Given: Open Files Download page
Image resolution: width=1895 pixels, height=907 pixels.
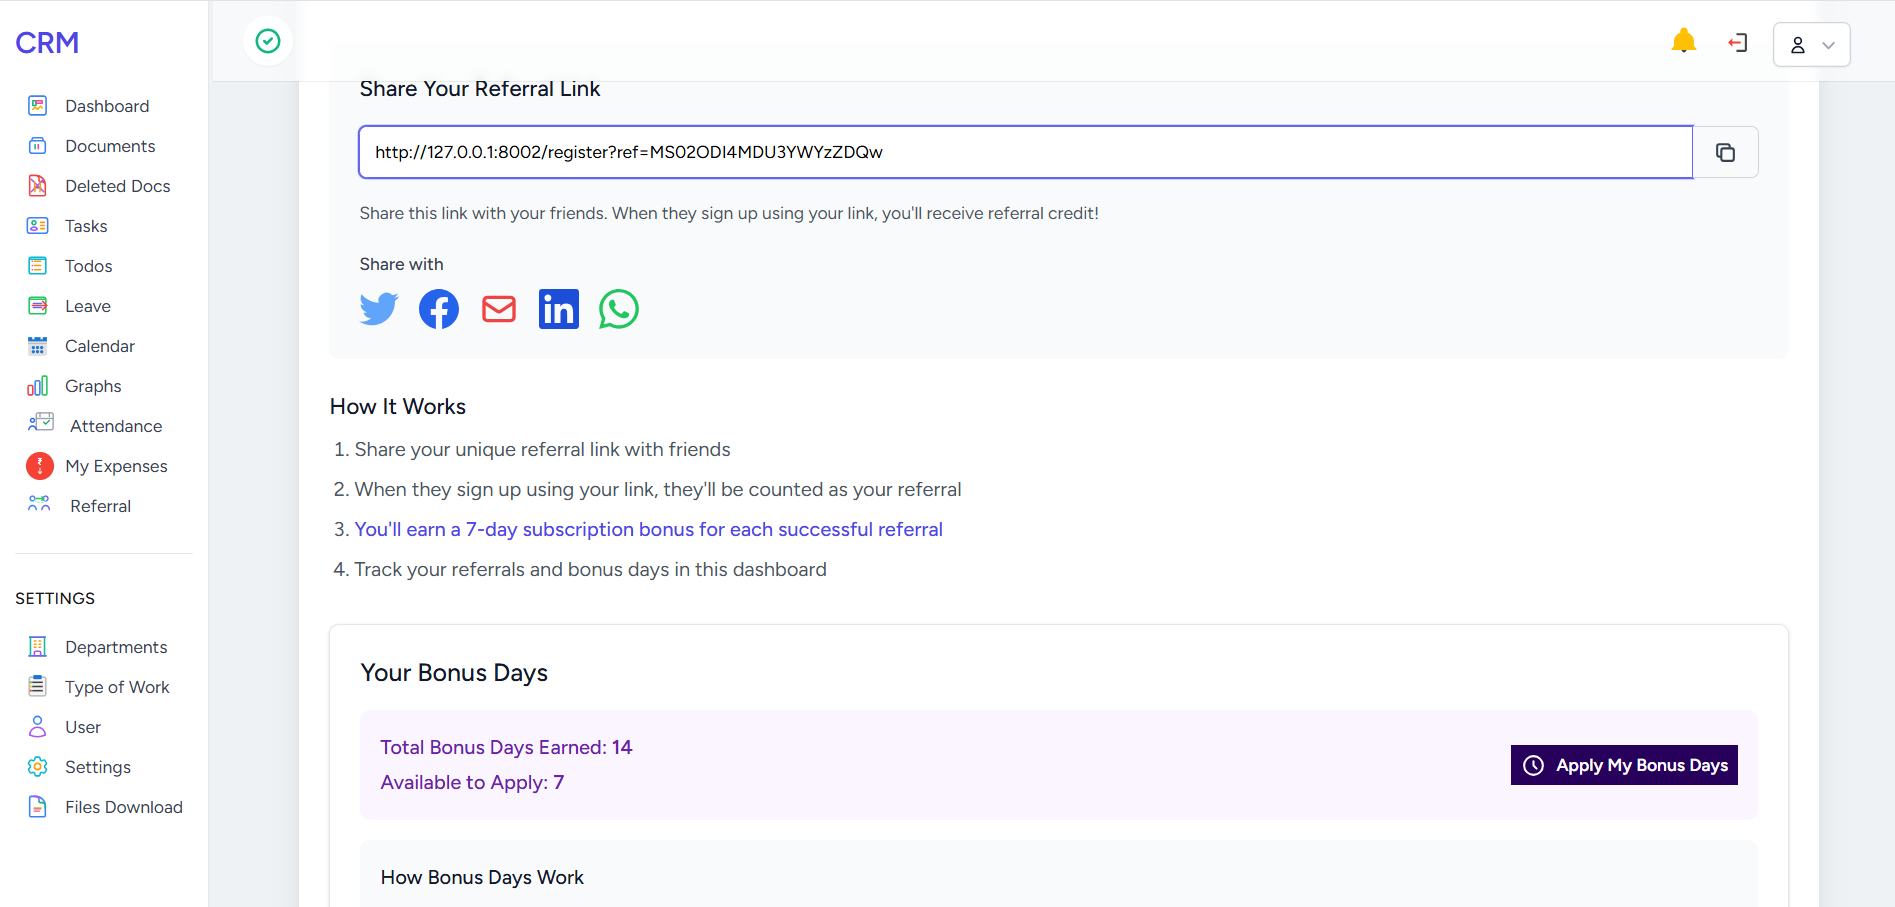Looking at the screenshot, I should [124, 807].
